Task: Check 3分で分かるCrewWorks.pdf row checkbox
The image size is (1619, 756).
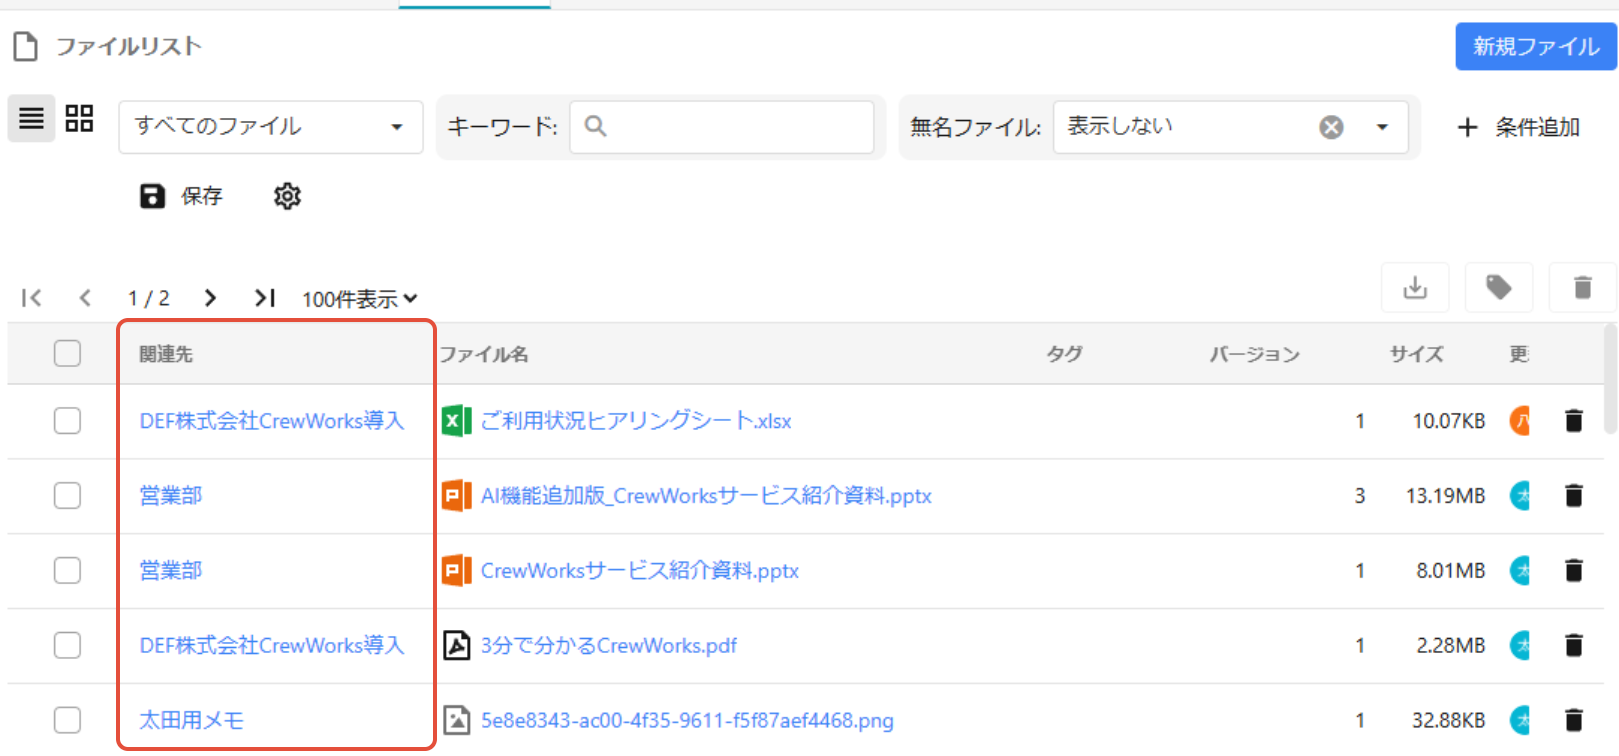Action: pyautogui.click(x=67, y=646)
